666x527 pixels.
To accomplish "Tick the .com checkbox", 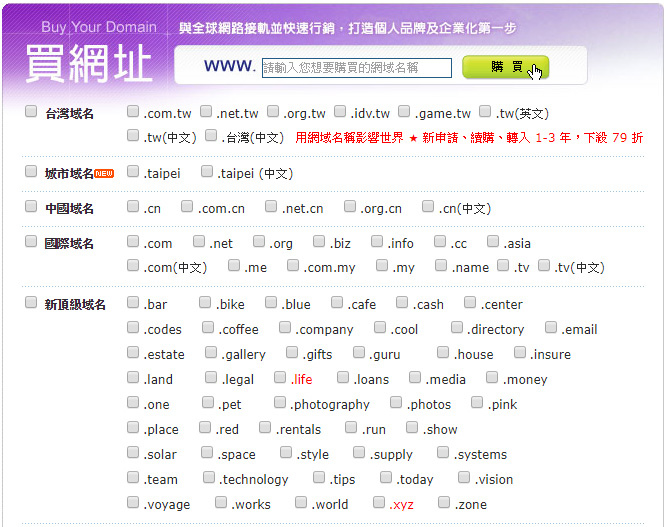I will tap(133, 242).
